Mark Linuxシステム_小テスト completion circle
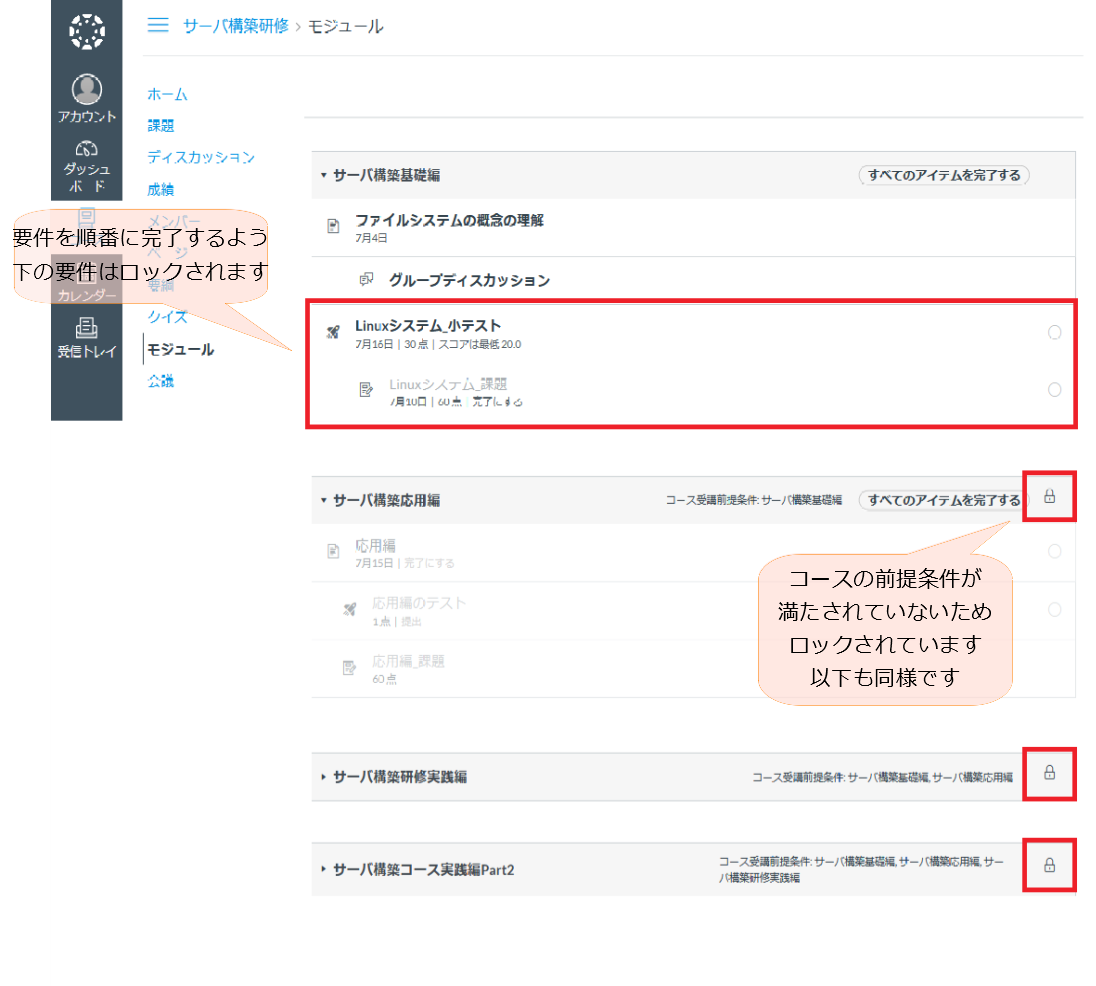Image resolution: width=1096 pixels, height=986 pixels. 1055,333
